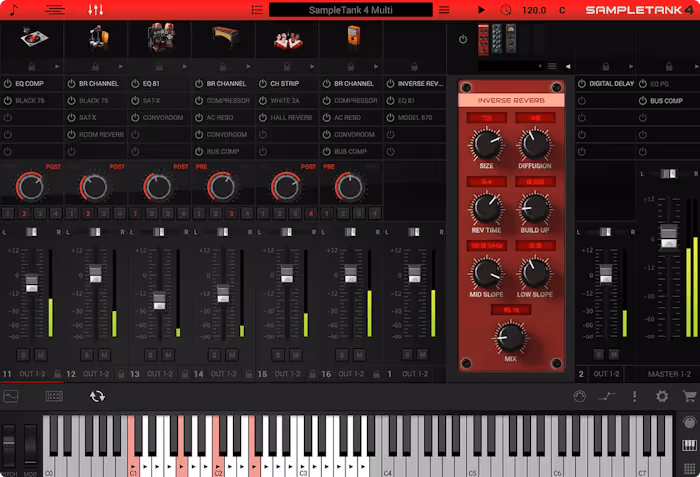Click the tempo sync clock icon
Viewport: 700px width, 477px height.
point(506,10)
